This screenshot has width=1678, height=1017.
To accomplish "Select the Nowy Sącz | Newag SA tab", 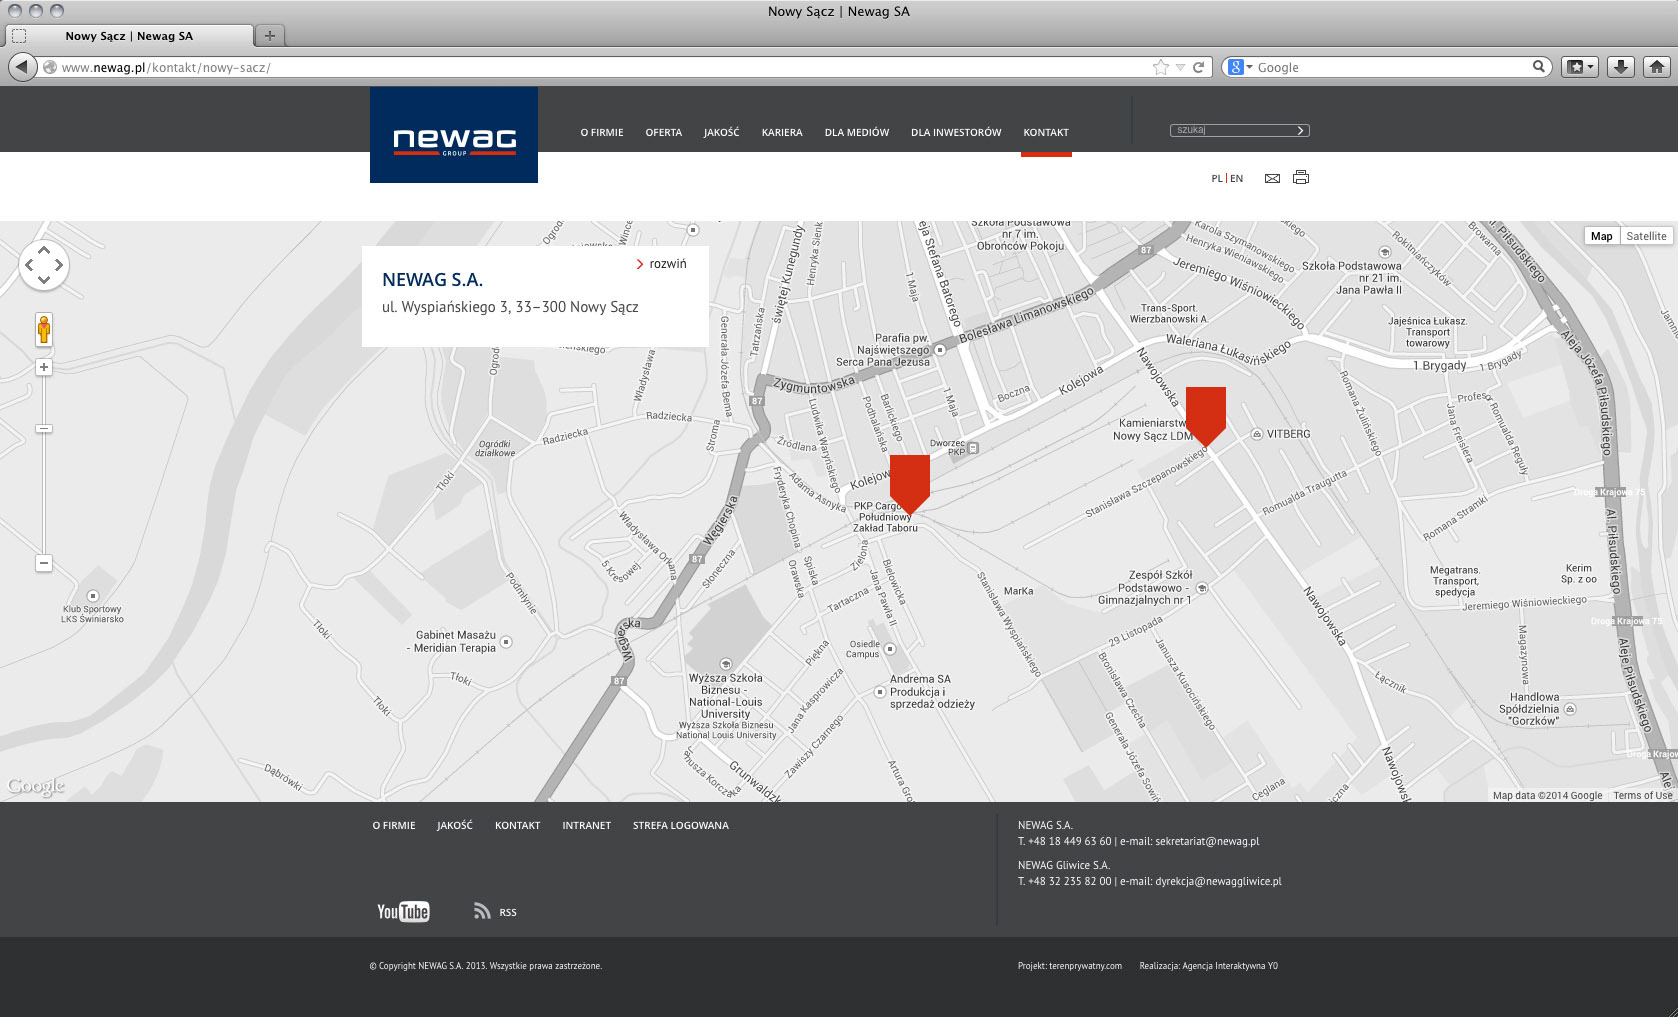I will point(129,36).
